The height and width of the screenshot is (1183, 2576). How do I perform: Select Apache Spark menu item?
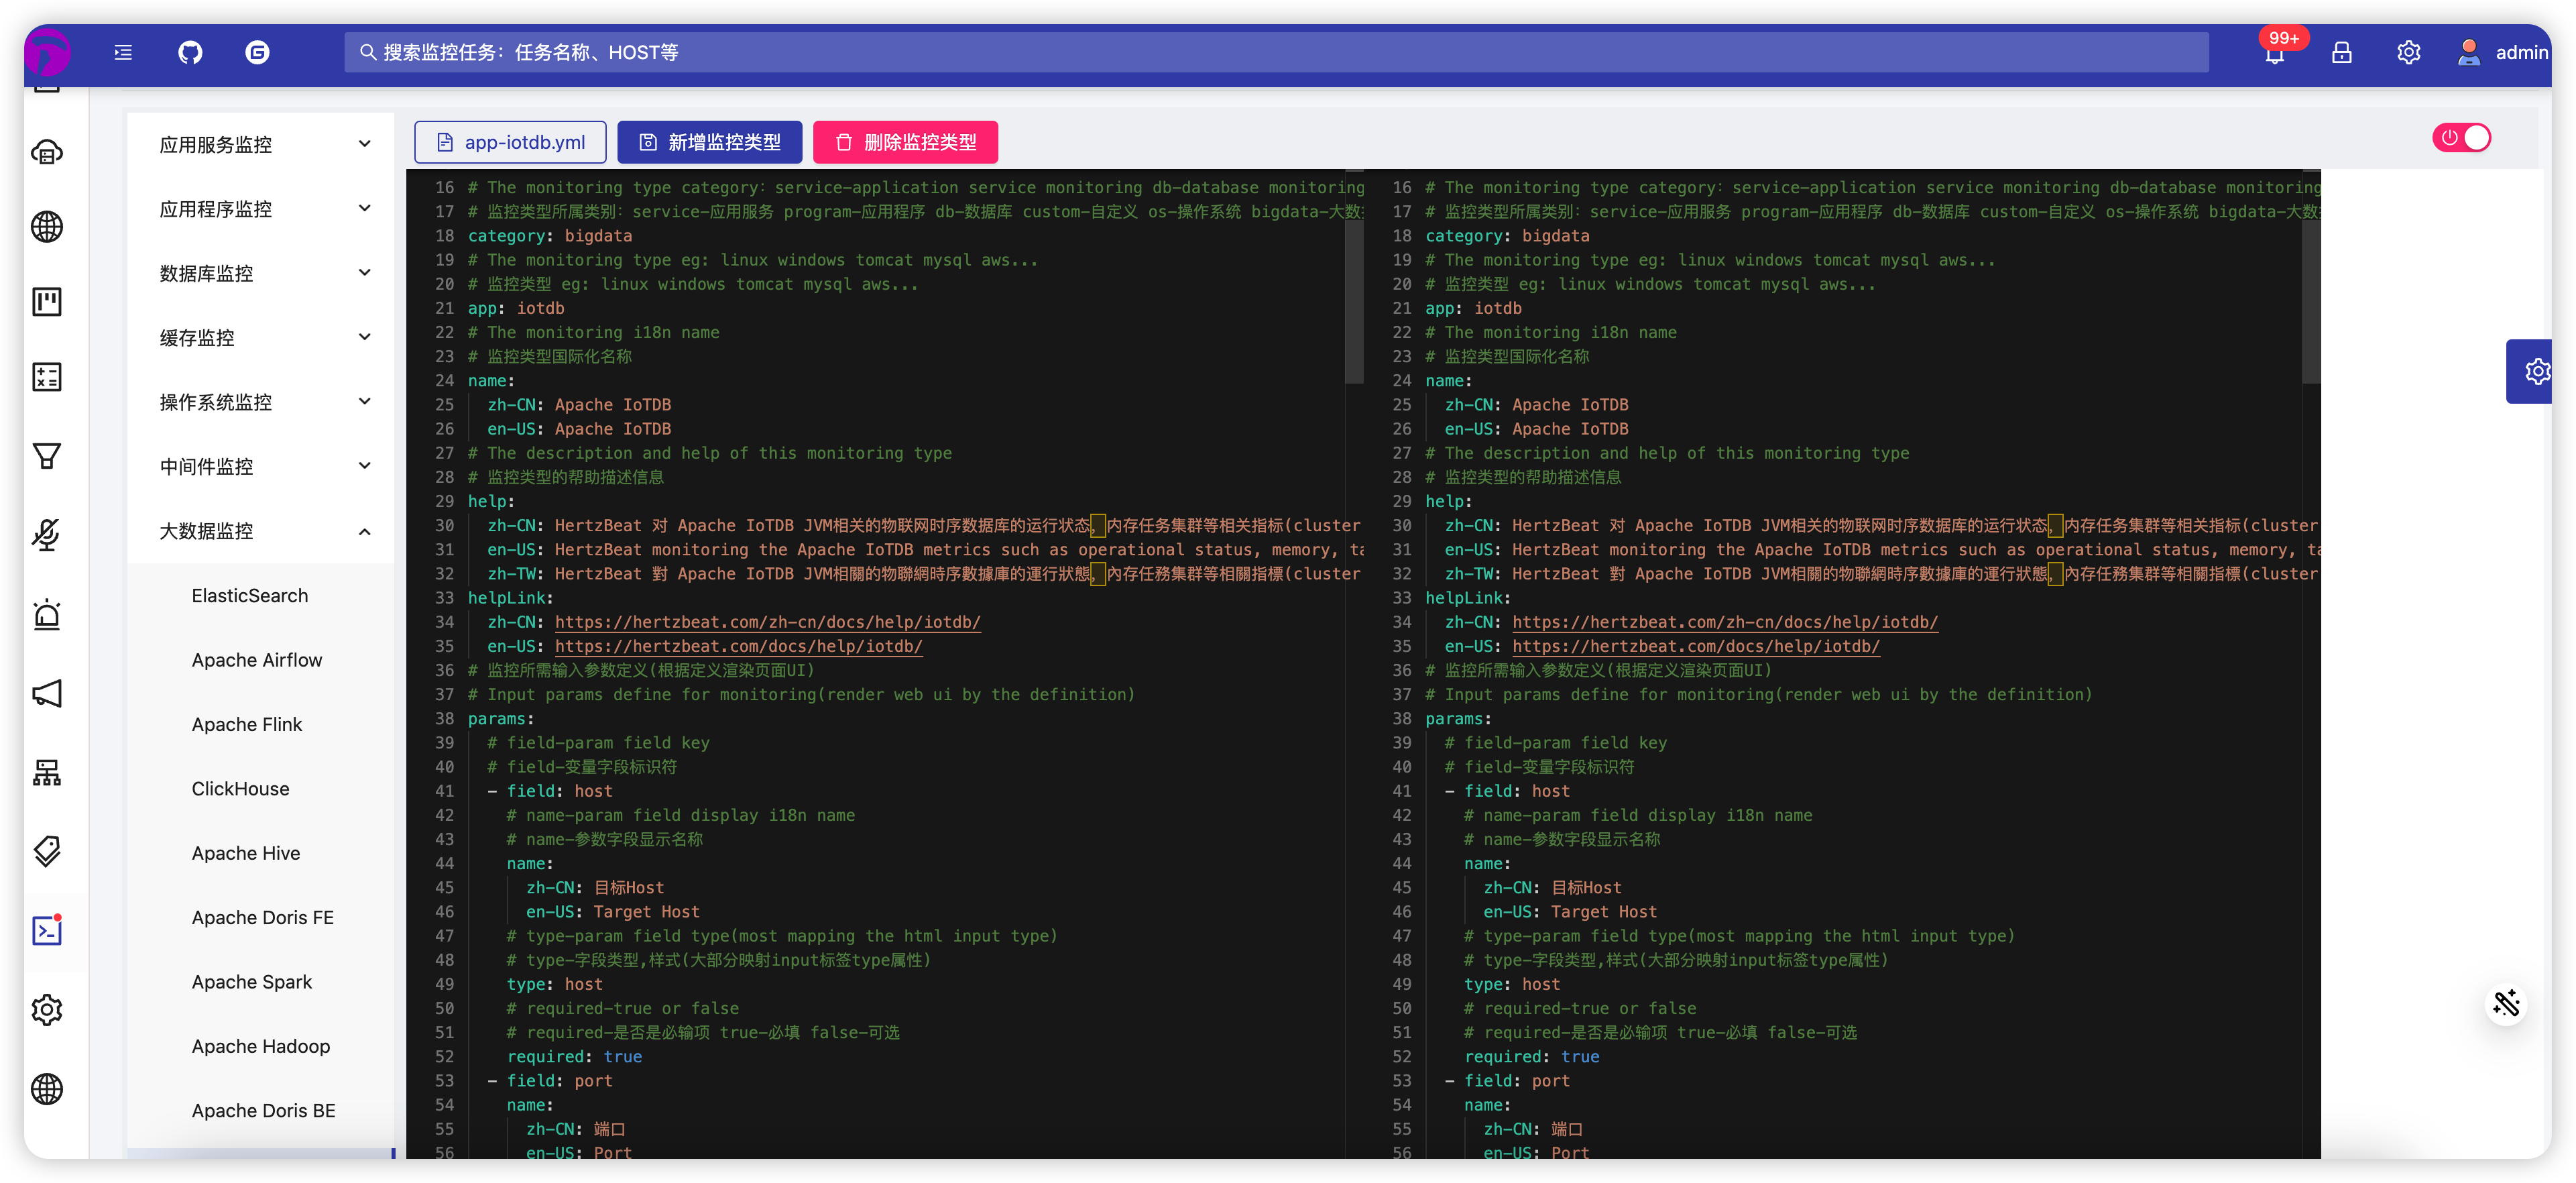(252, 982)
